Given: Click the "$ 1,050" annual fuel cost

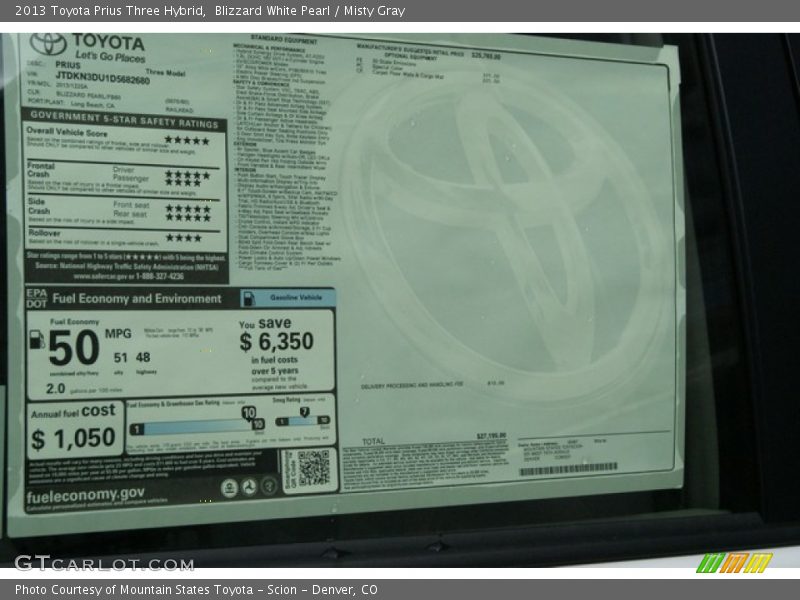Looking at the screenshot, I should pos(73,438).
